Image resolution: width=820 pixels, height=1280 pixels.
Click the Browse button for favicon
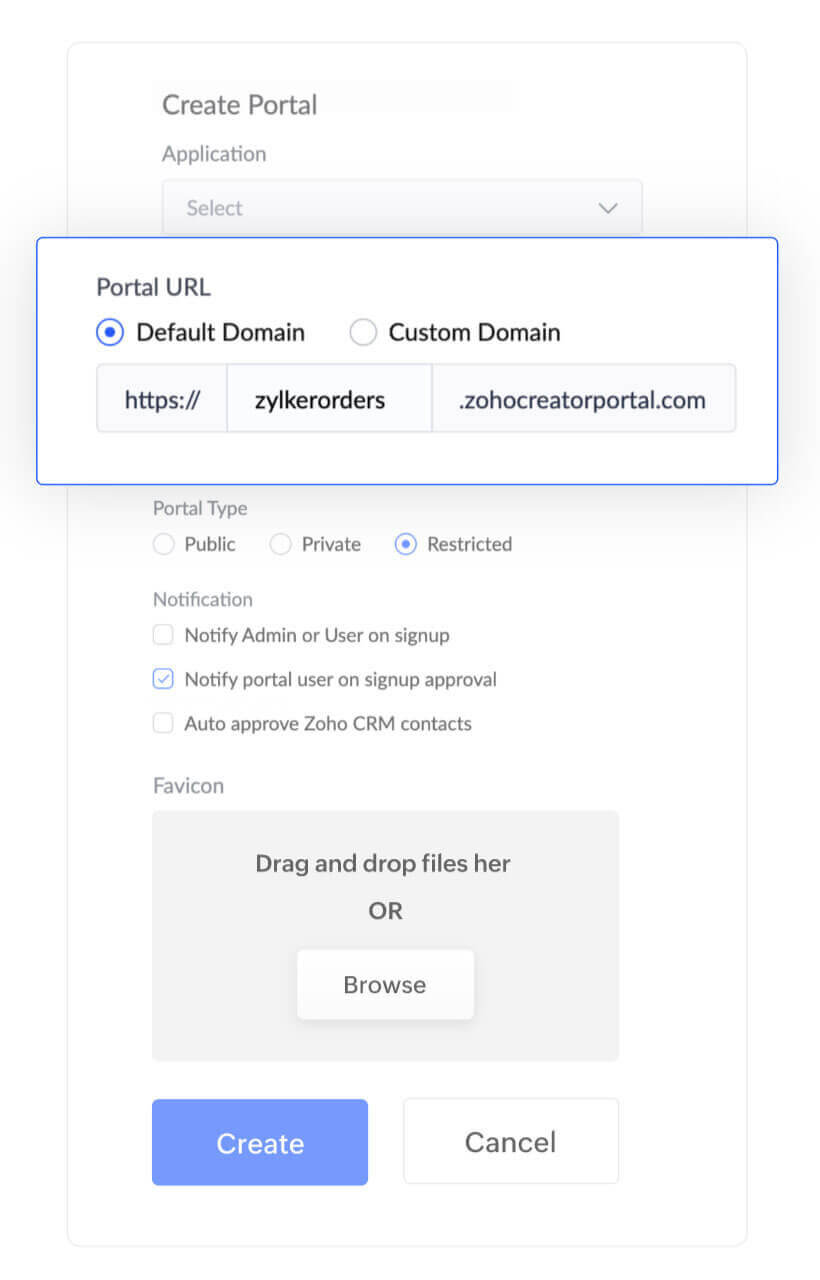click(385, 985)
